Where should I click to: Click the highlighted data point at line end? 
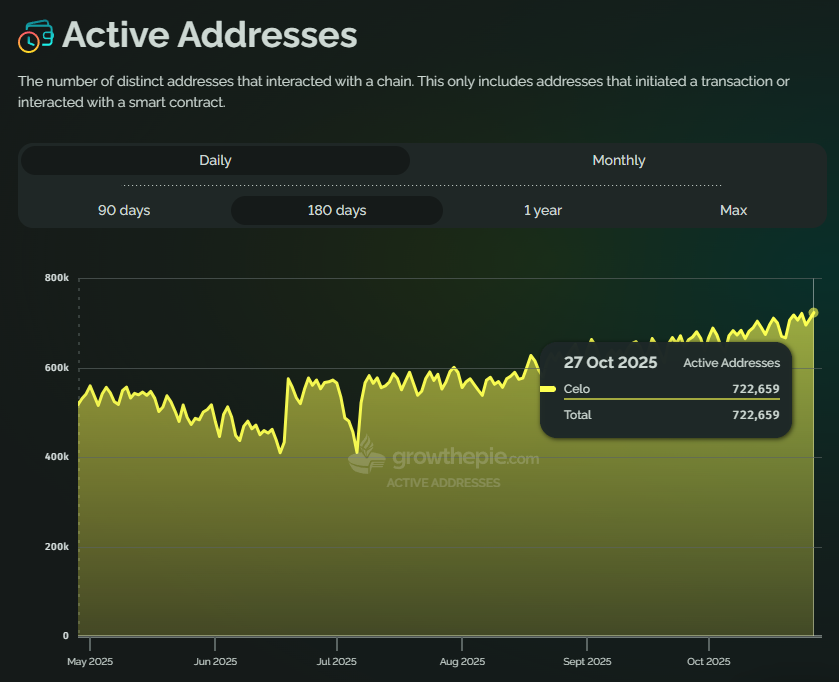(813, 313)
